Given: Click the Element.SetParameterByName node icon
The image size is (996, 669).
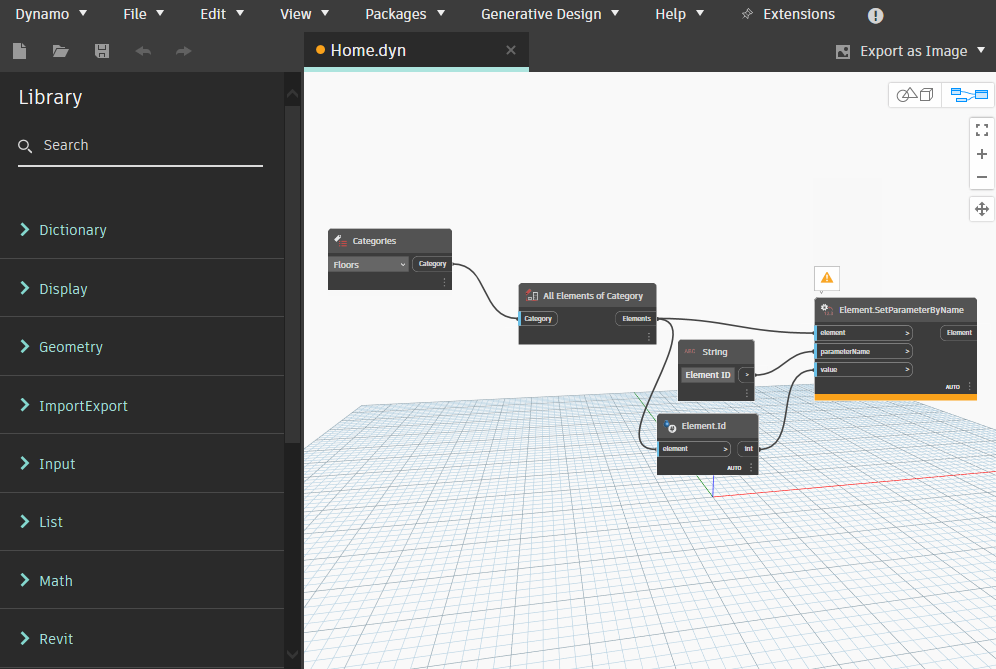Looking at the screenshot, I should (827, 309).
